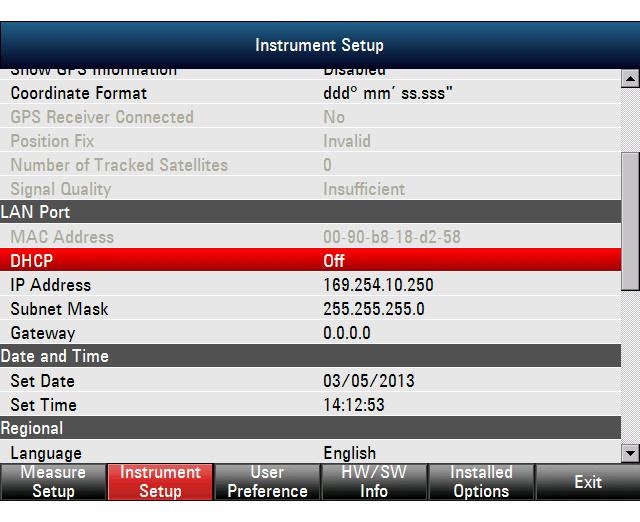
Task: Select the DHCP row
Action: point(311,260)
